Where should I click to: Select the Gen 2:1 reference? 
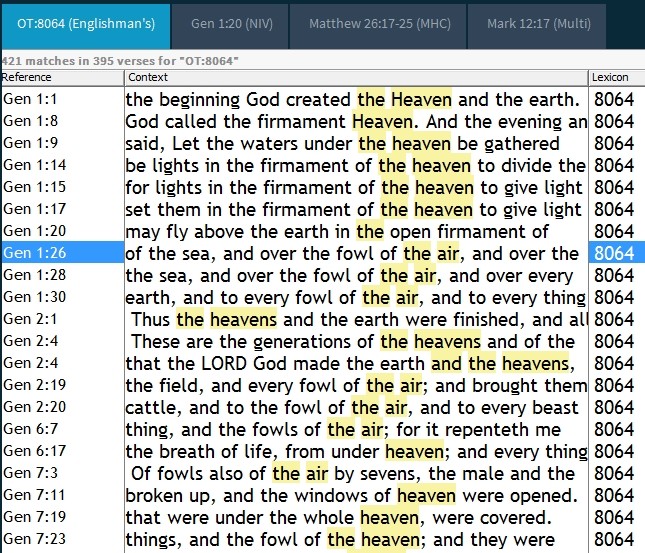pyautogui.click(x=30, y=319)
